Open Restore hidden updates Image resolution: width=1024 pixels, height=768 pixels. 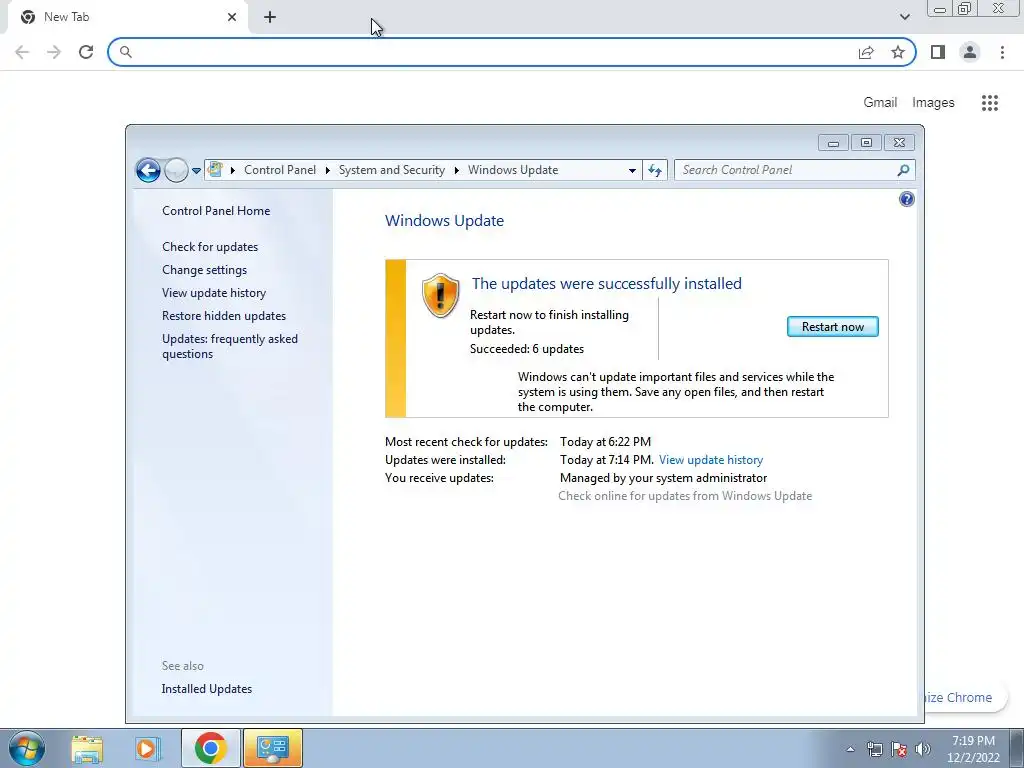(224, 315)
